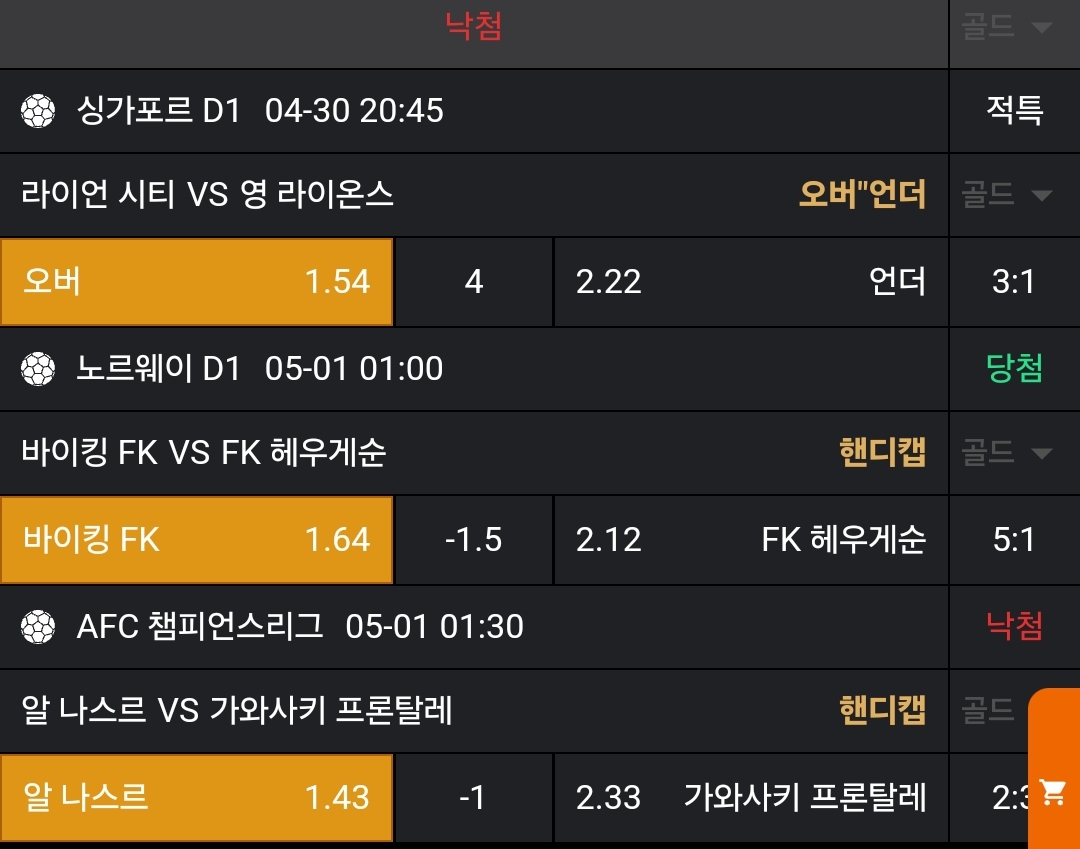Tap soccer ball icon beside AFC 챔피언스리그
This screenshot has height=849, width=1080.
tap(38, 627)
